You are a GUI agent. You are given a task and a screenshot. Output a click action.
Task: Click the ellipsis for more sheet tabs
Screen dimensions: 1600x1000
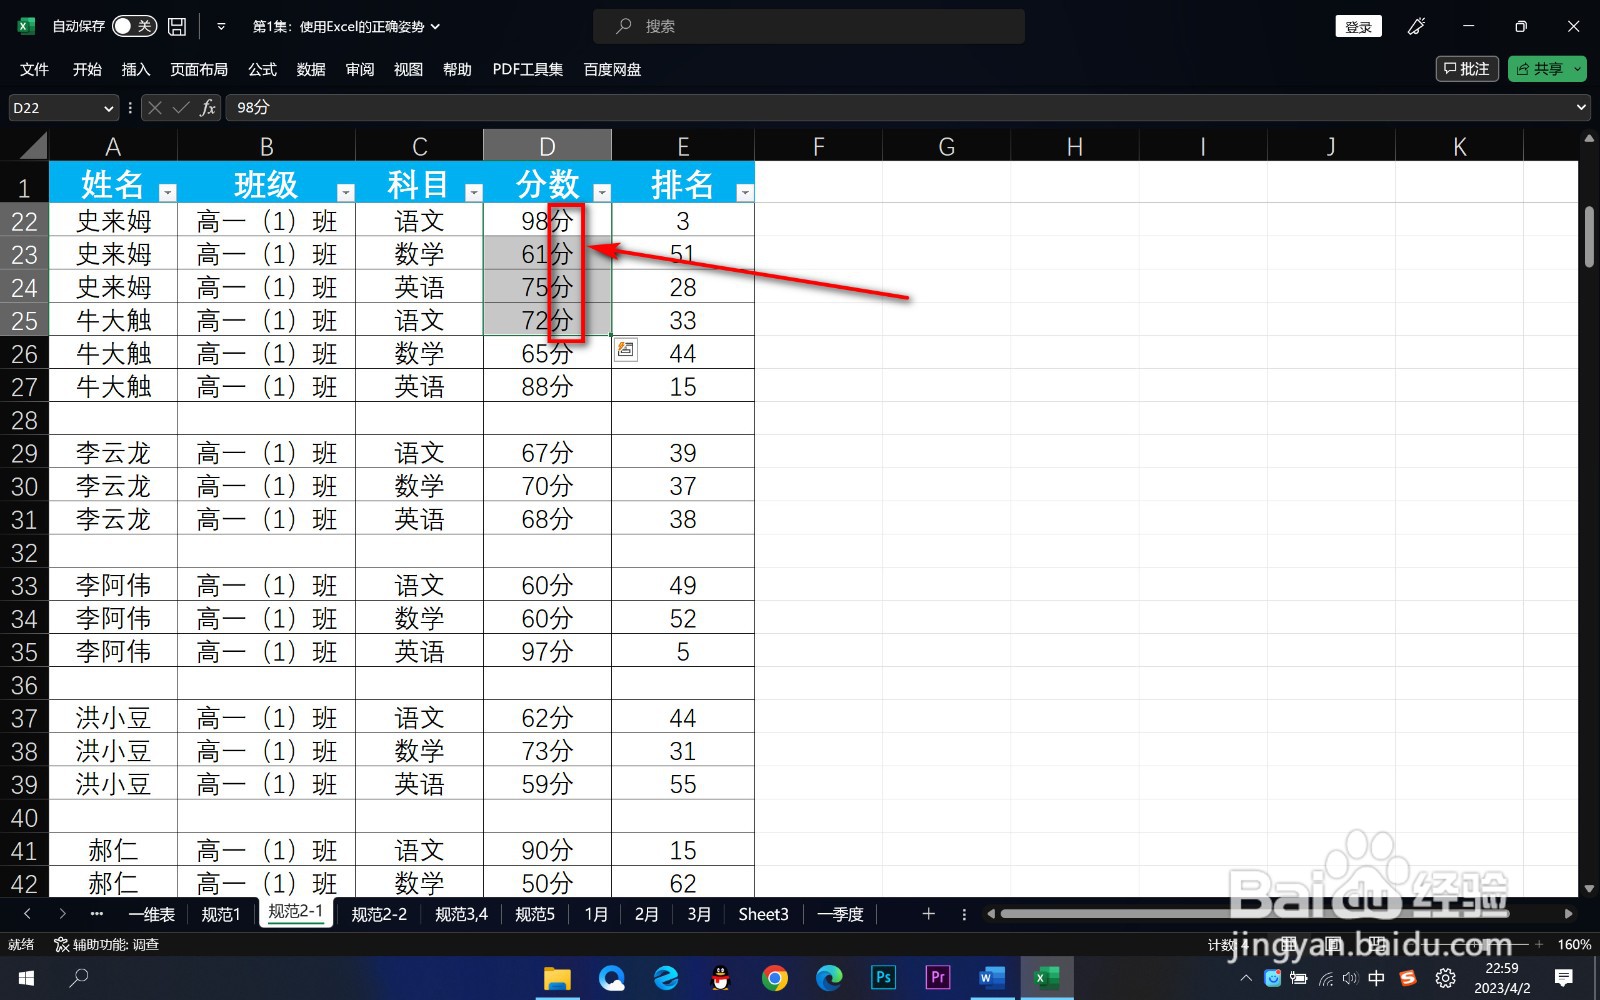click(x=96, y=913)
